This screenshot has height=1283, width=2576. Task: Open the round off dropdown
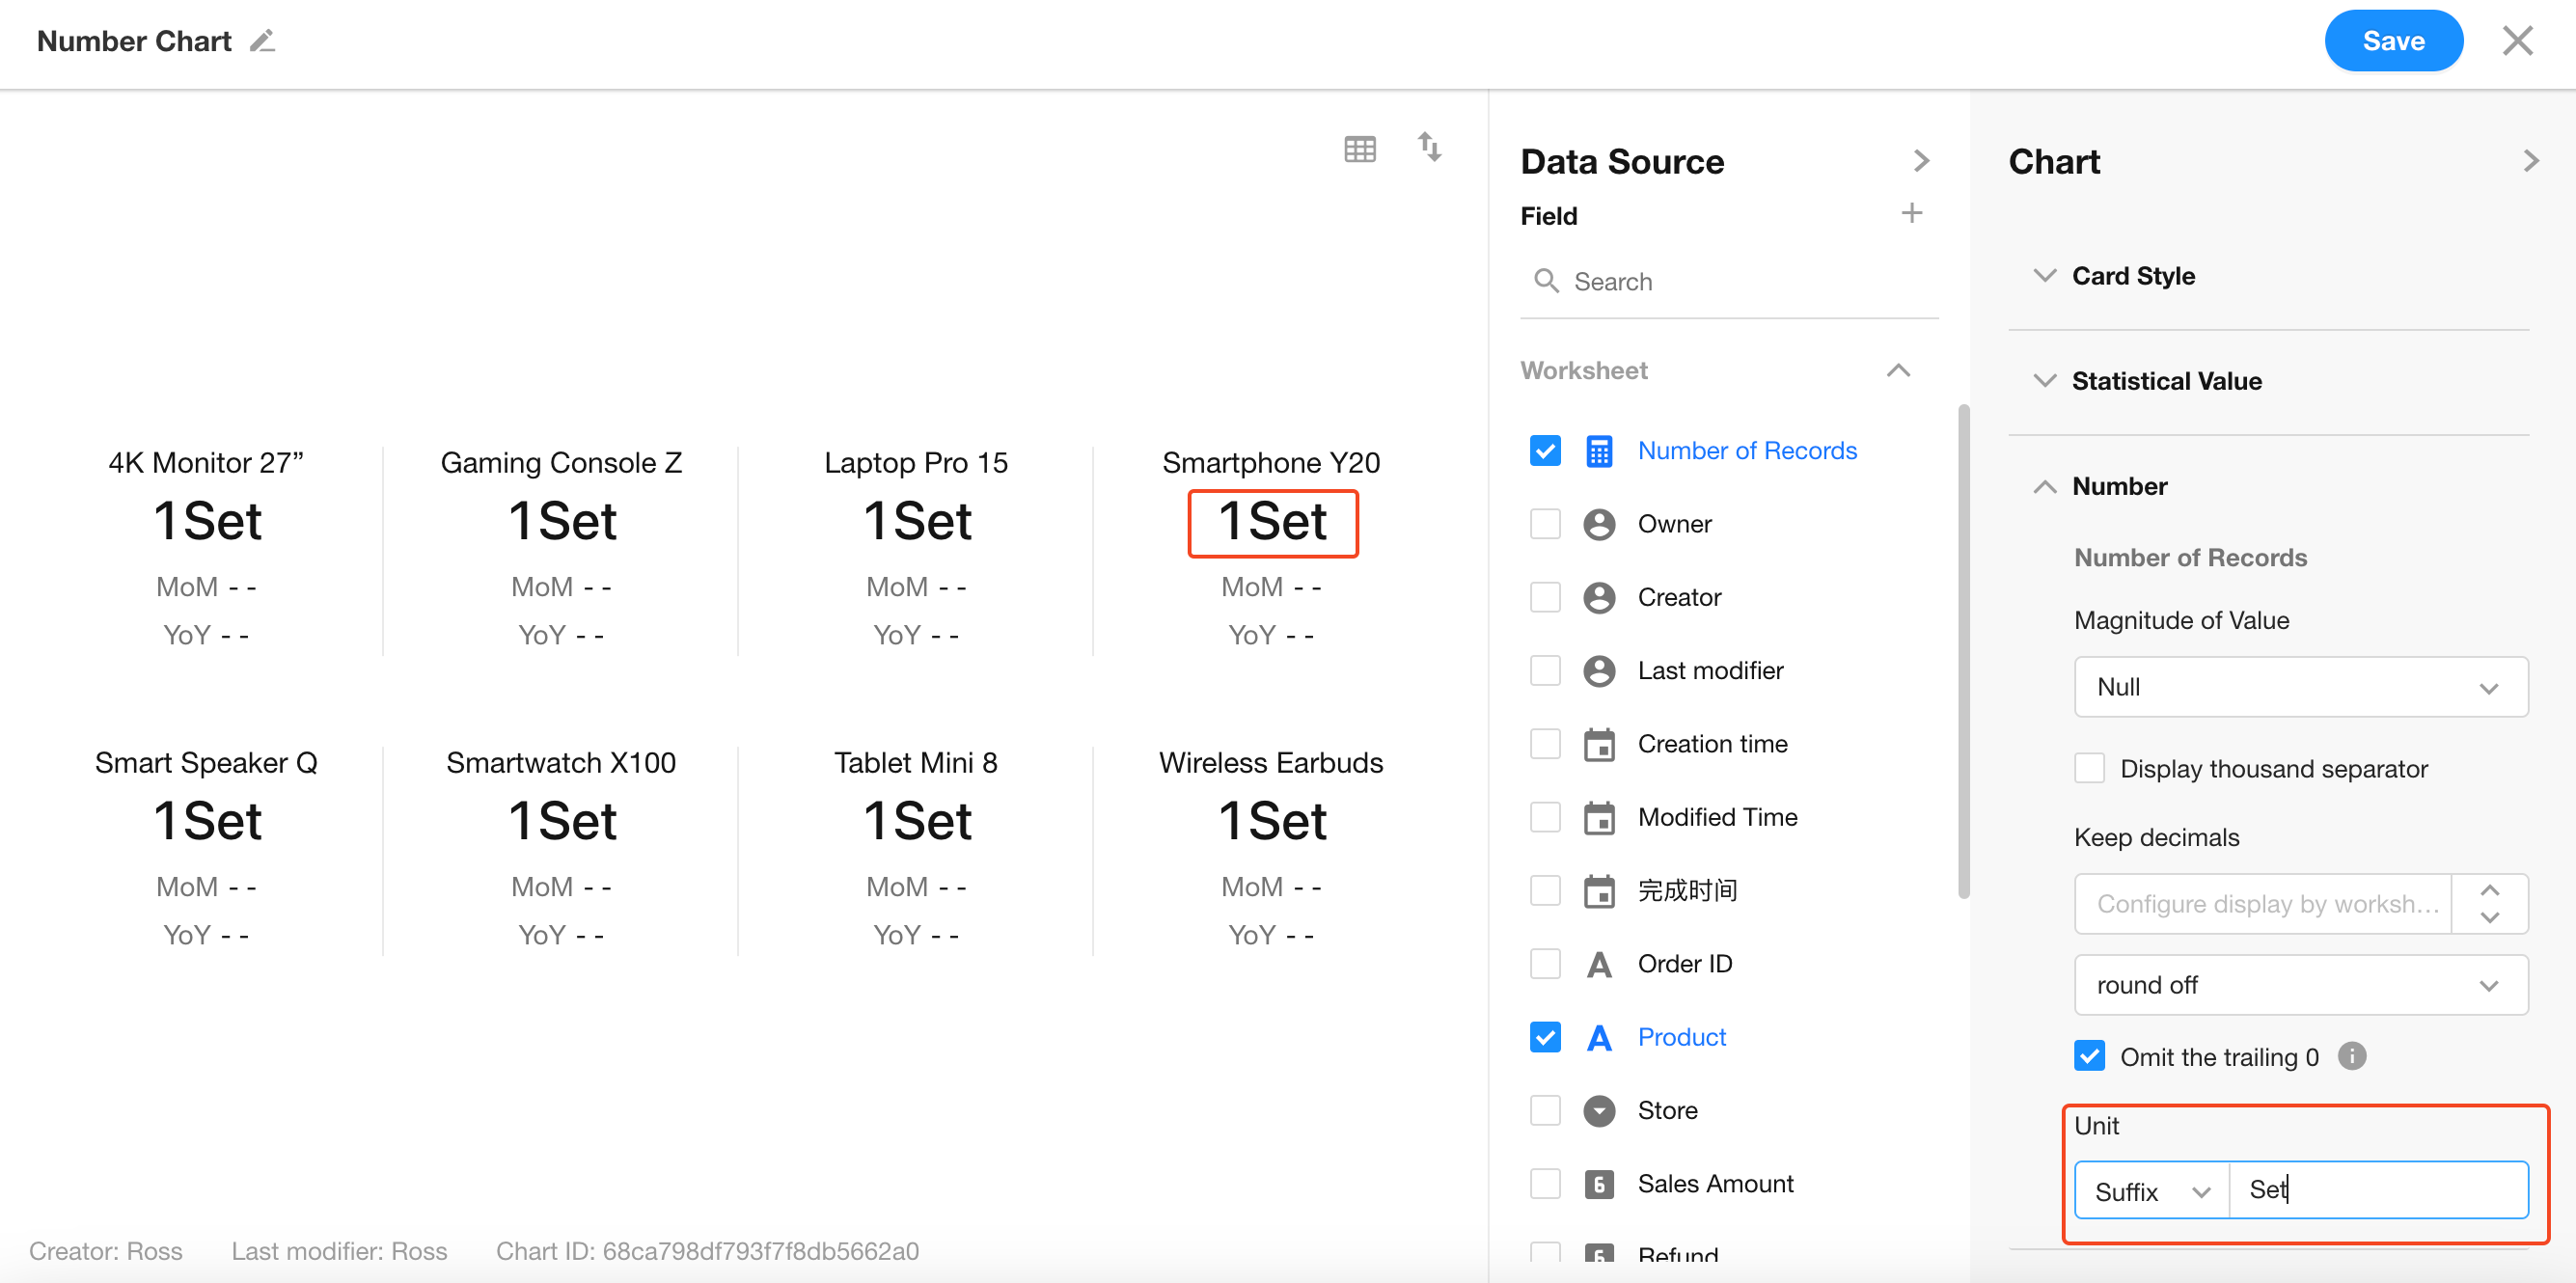coord(2300,985)
